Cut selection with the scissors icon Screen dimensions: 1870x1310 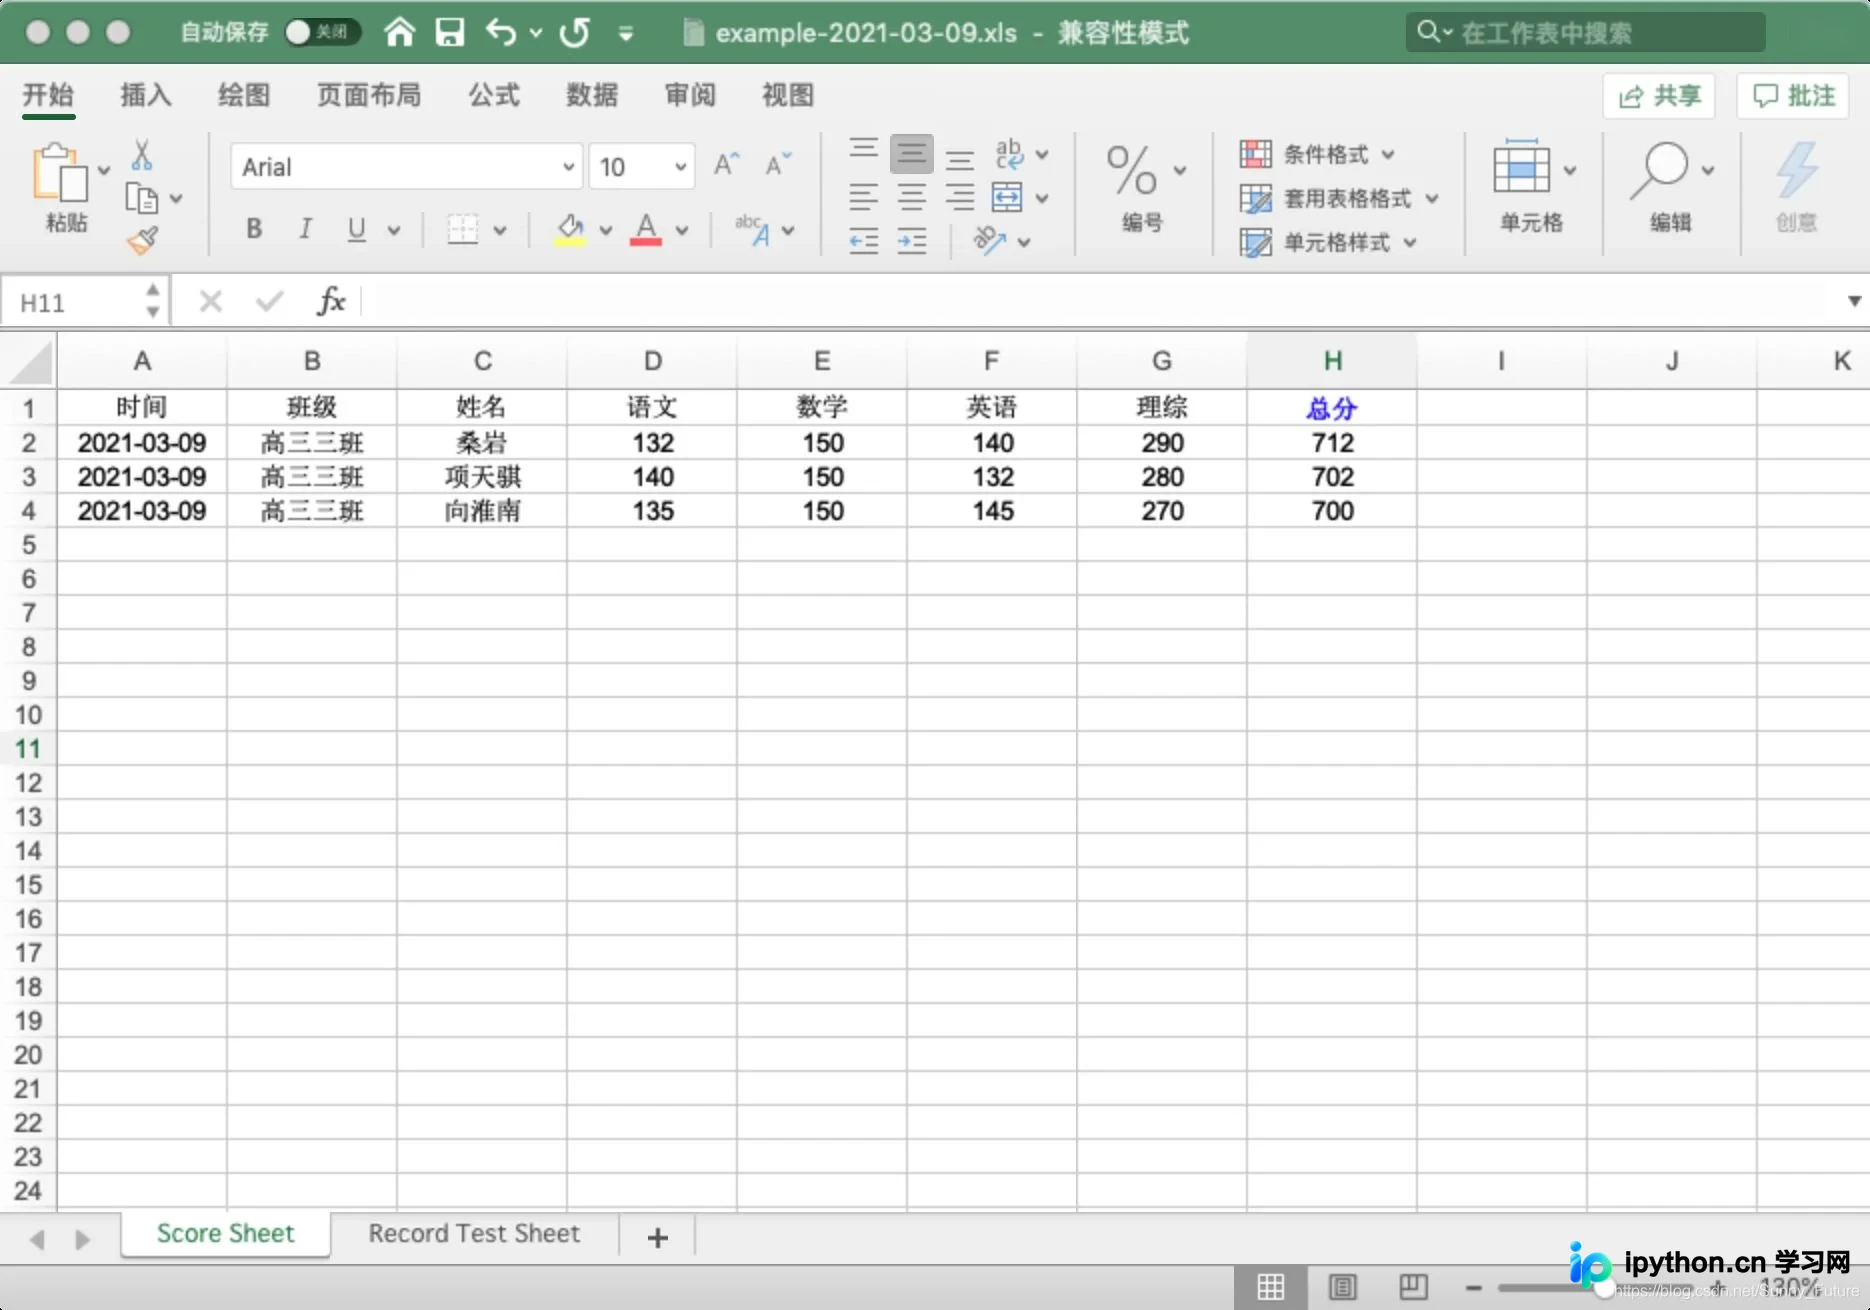coord(142,154)
